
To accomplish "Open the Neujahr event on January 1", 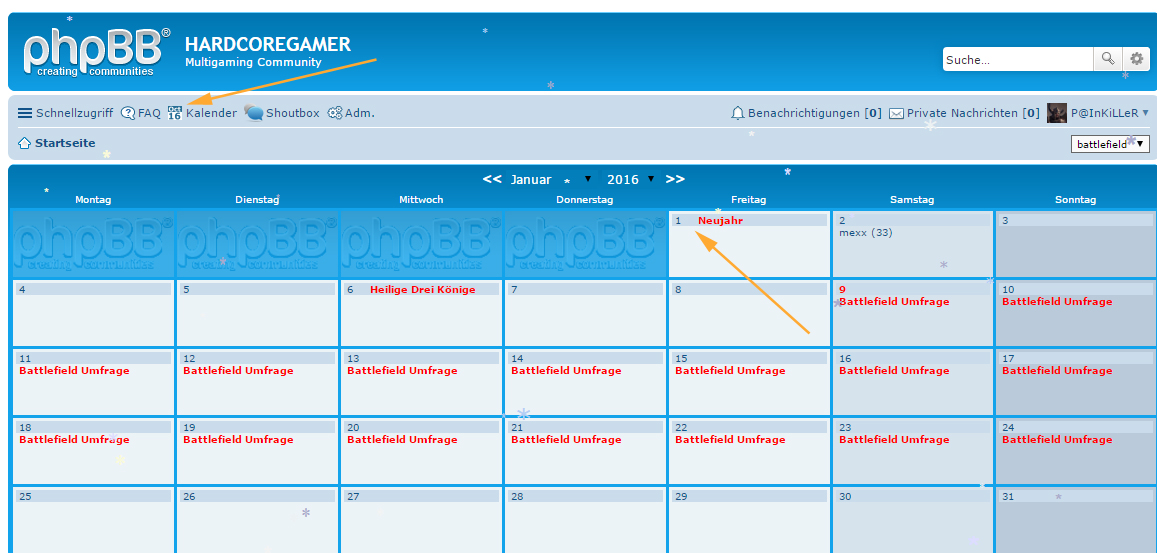I will pos(720,220).
